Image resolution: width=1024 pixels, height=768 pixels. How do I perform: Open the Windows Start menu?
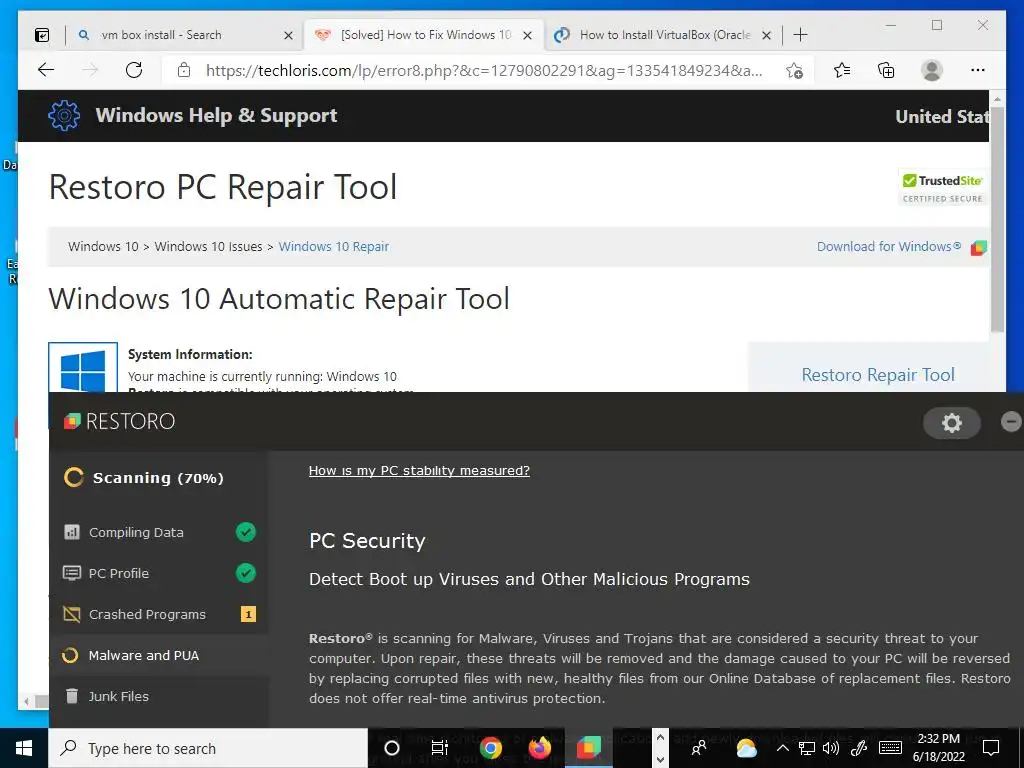click(24, 748)
